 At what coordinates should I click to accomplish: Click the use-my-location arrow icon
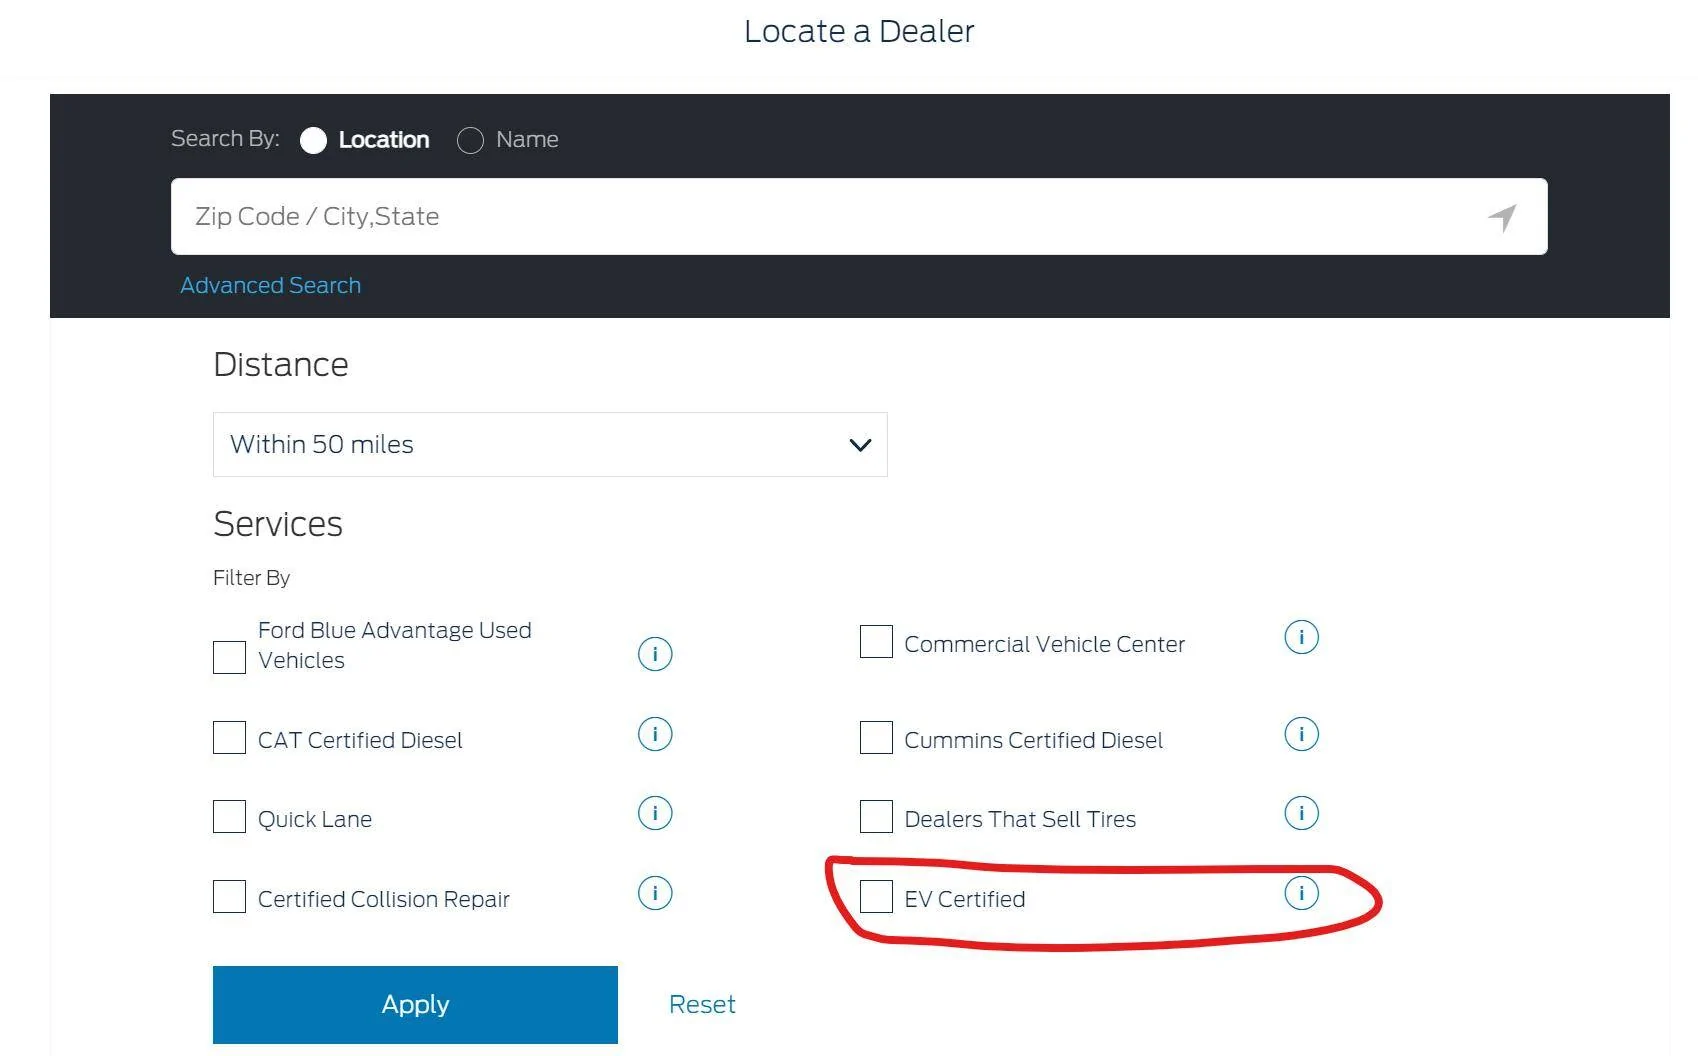(1502, 217)
